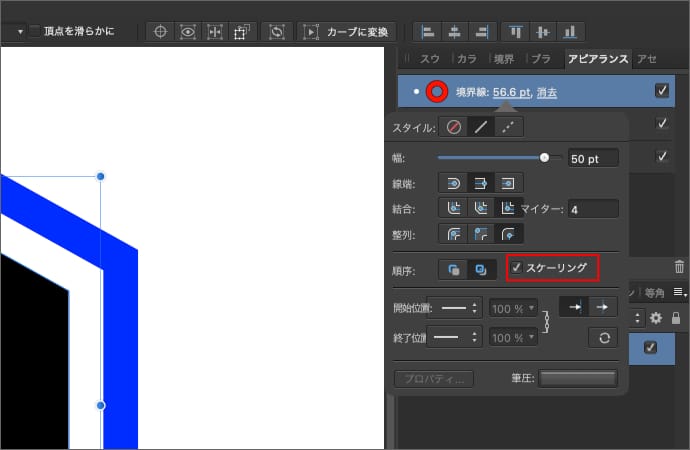Select the round cap line end option
Screen dimensions: 690x450
[x=453, y=183]
